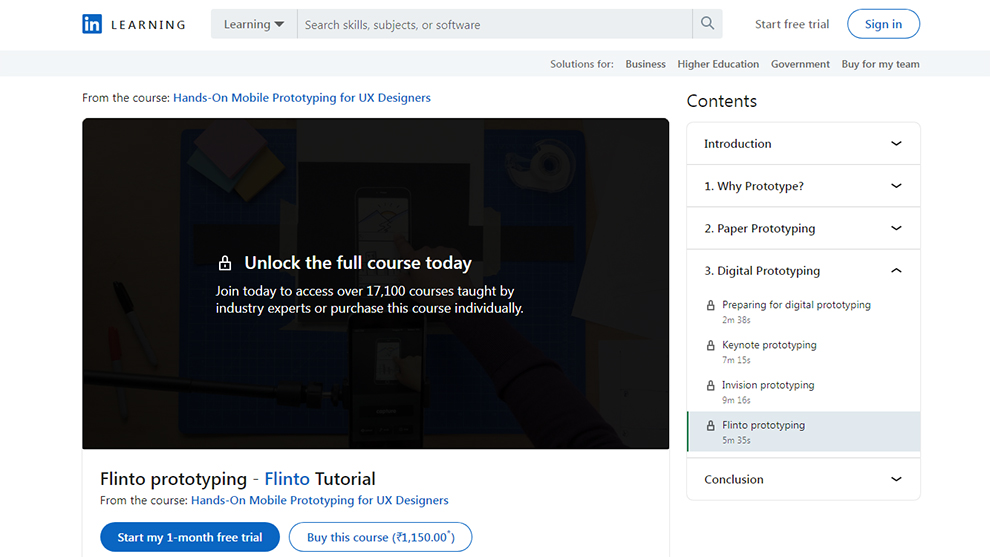Open the Business solutions link
The width and height of the screenshot is (990, 557).
click(x=645, y=64)
